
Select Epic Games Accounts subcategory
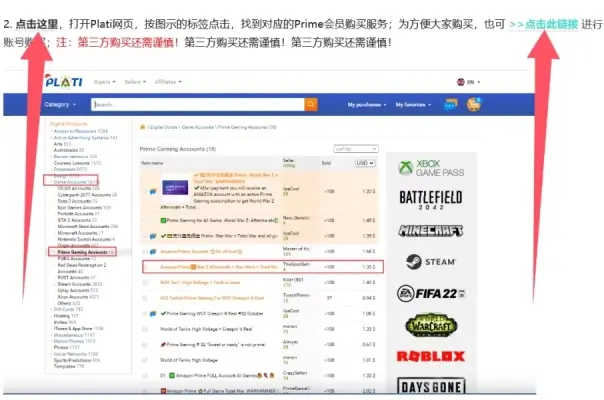click(x=84, y=207)
